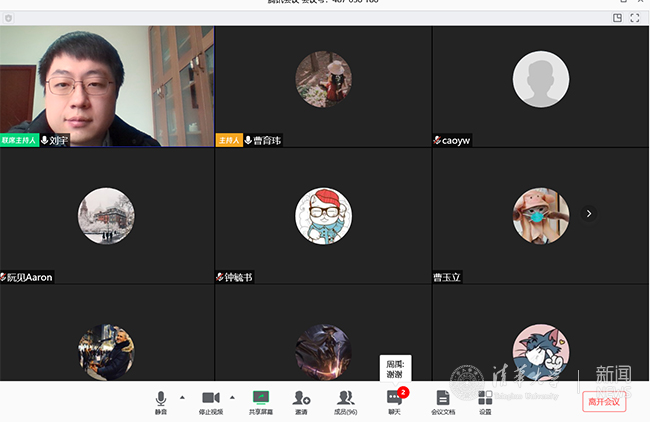
Task: Click 钟毓书's cartoon avatar
Action: [323, 215]
